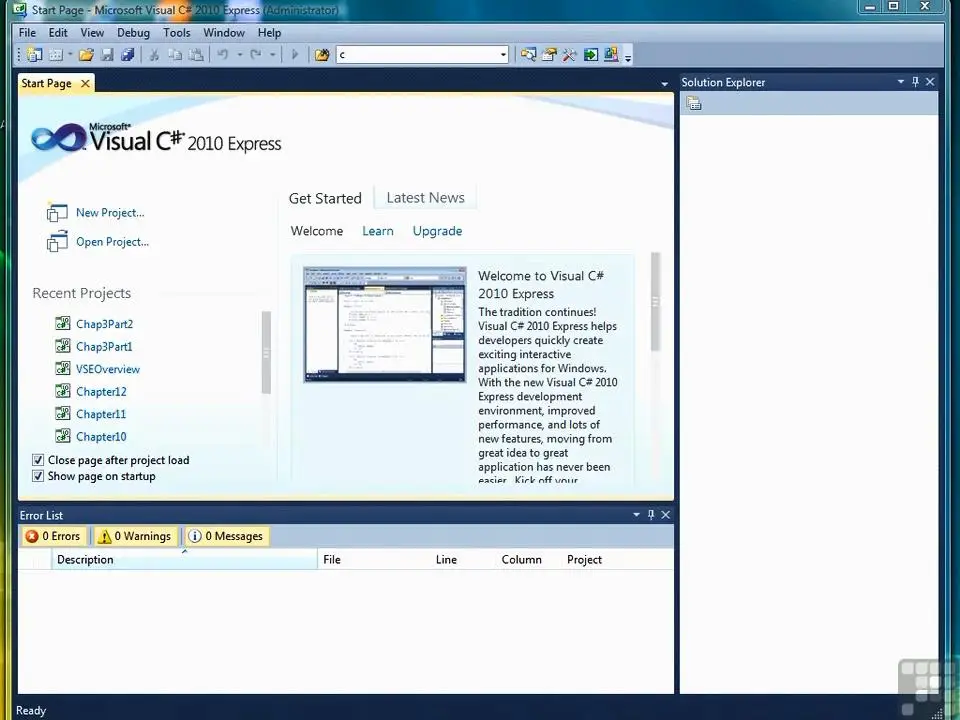This screenshot has height=720, width=960.
Task: Open the Help menu
Action: pos(269,32)
